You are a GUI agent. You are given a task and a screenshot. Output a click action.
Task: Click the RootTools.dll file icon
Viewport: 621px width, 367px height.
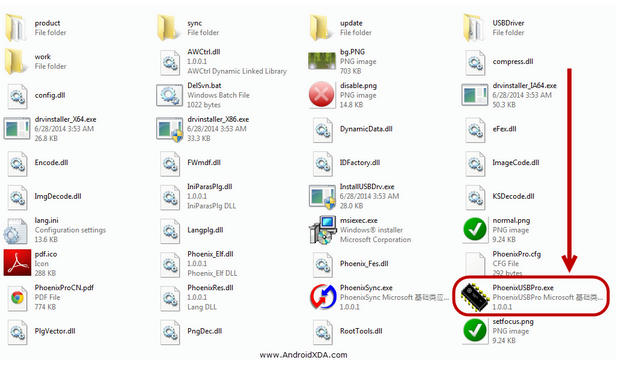[x=323, y=331]
